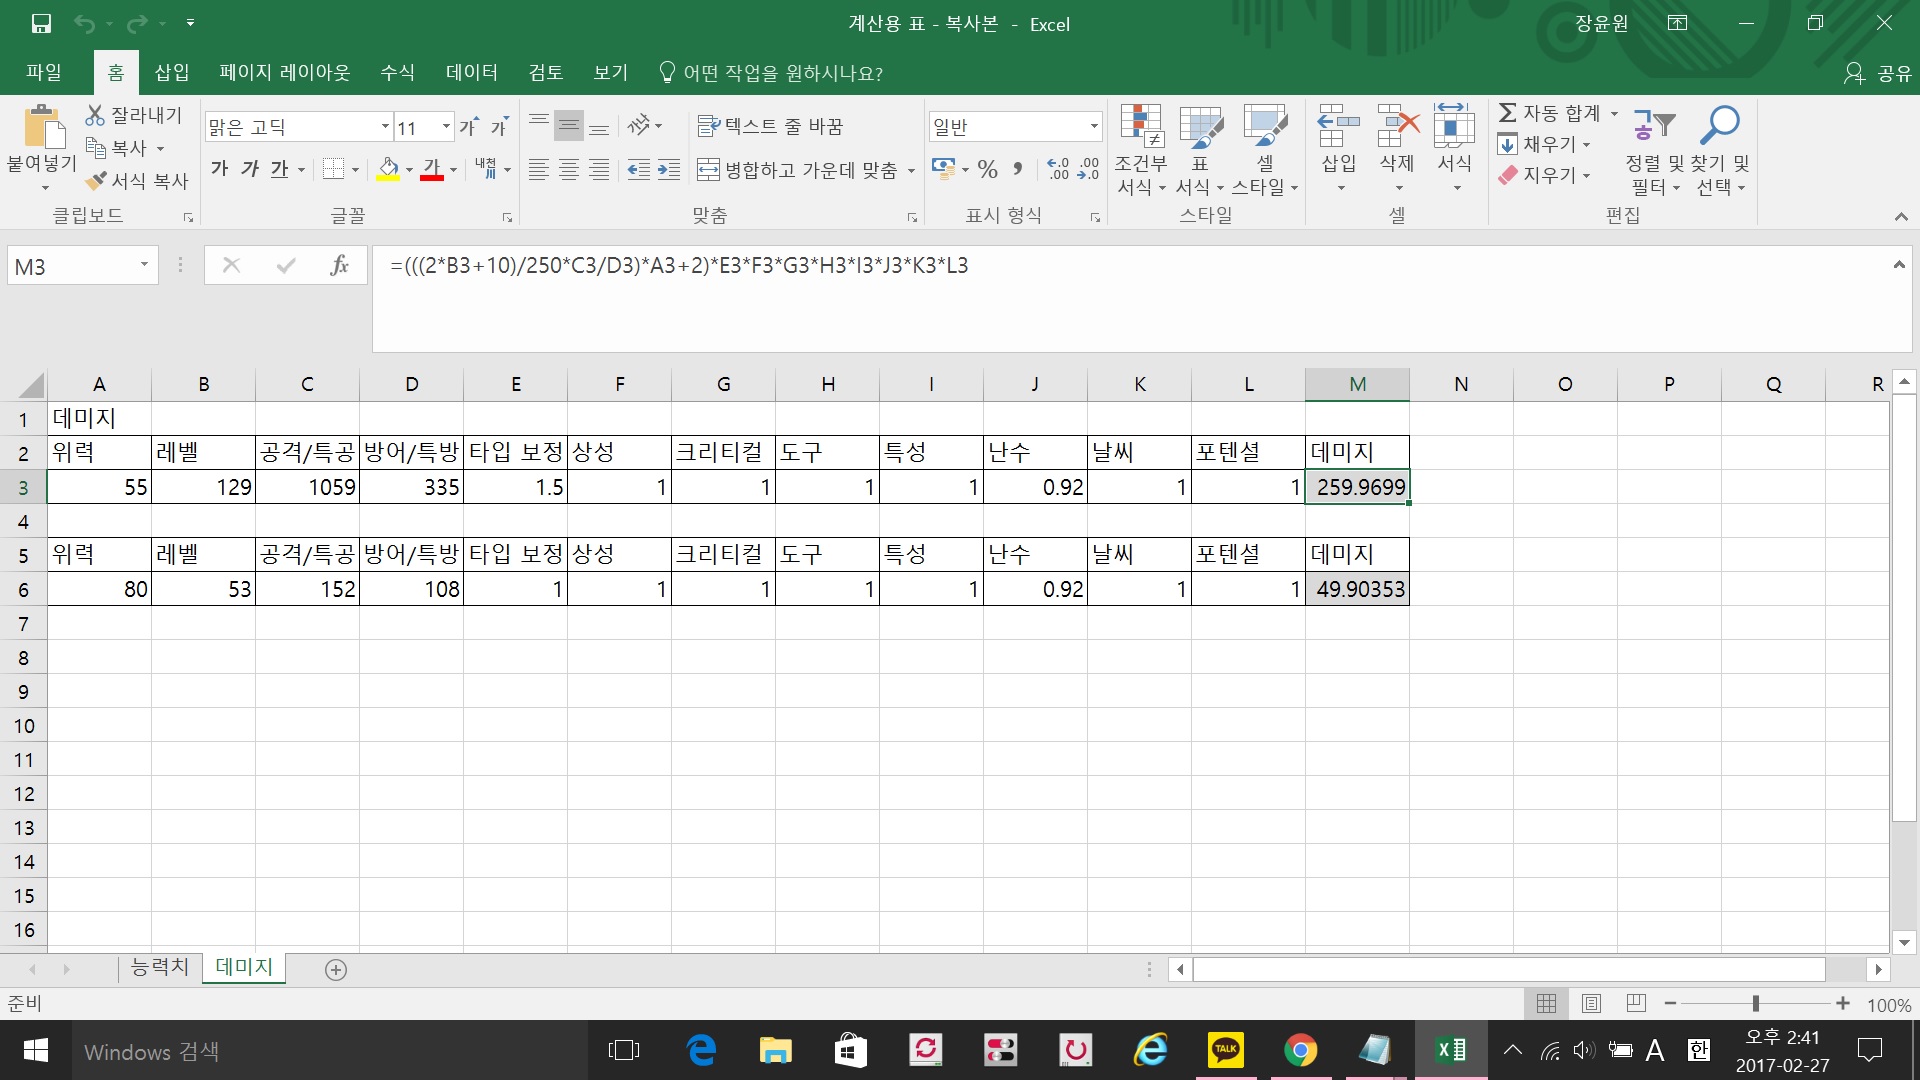Expand the Name Box dropdown next to M3
The height and width of the screenshot is (1080, 1920).
(x=144, y=265)
